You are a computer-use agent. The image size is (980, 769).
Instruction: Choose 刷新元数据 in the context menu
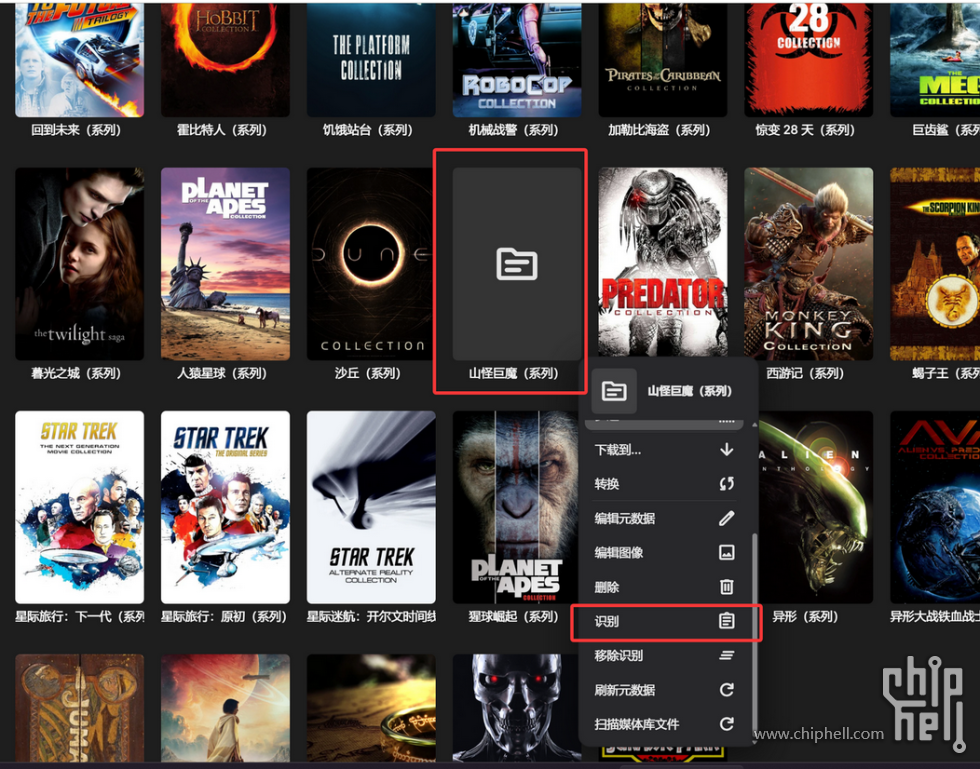point(664,690)
